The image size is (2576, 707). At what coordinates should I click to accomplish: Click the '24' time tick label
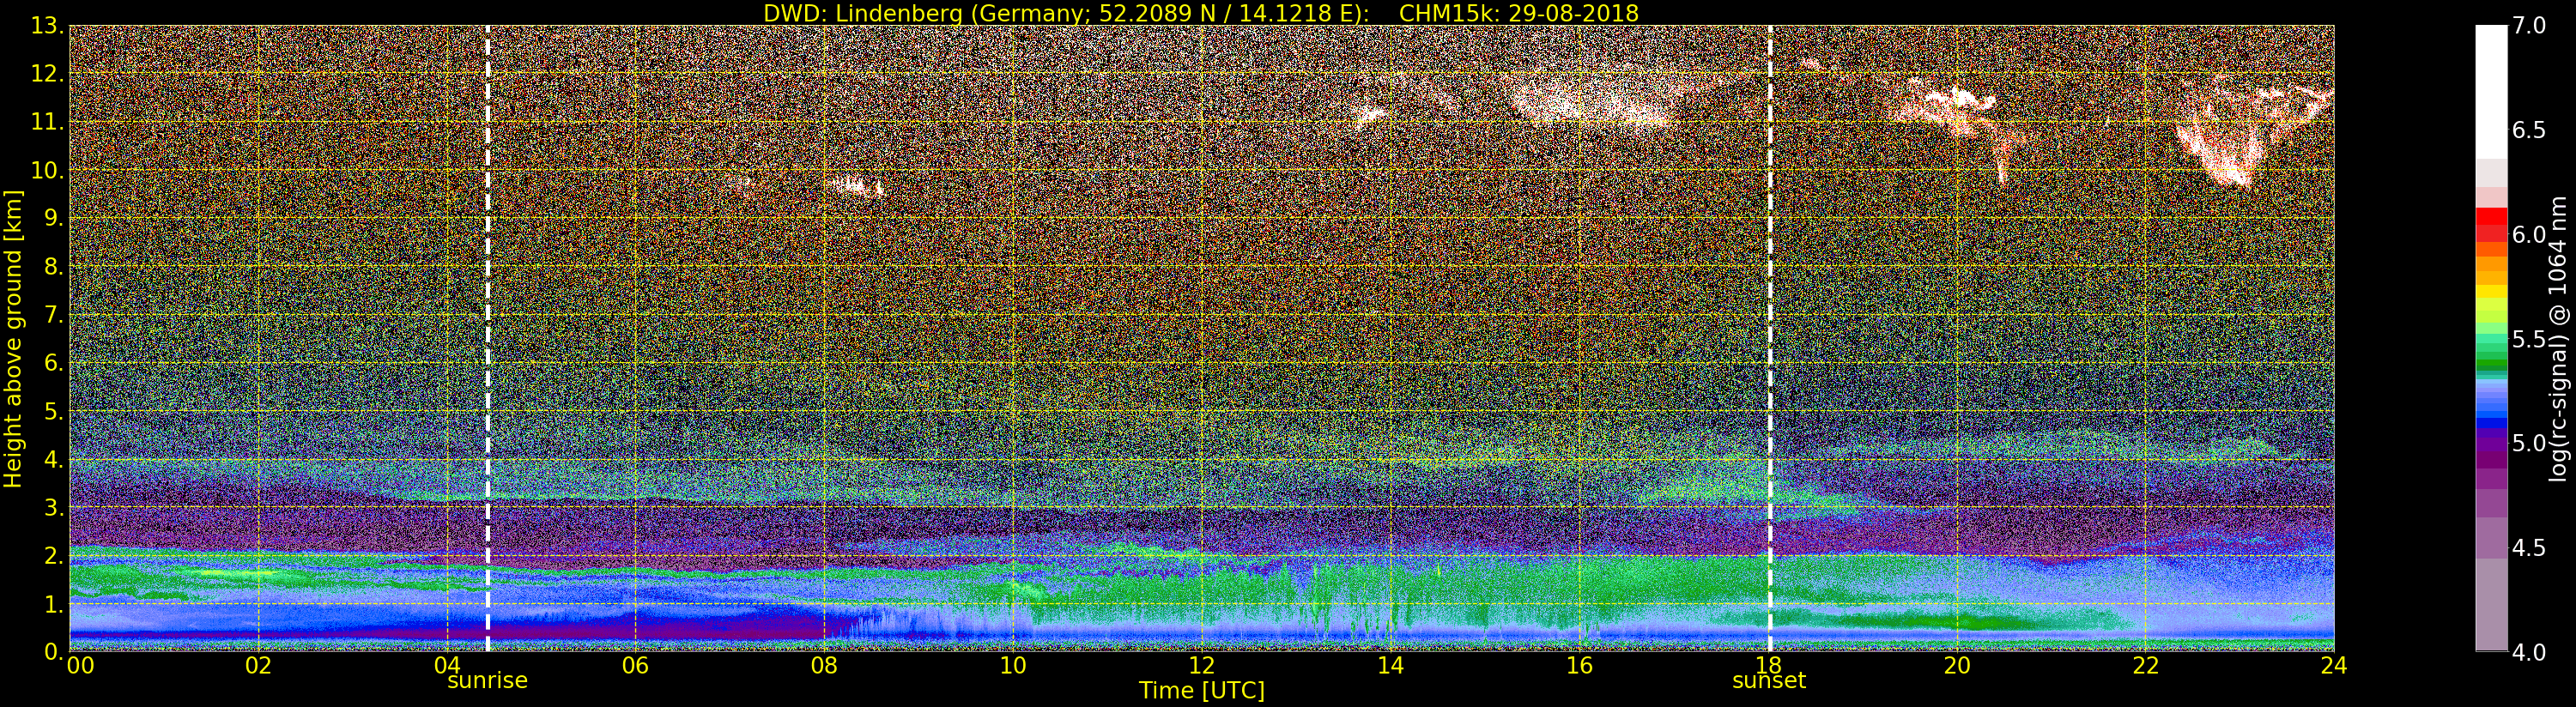(2334, 665)
